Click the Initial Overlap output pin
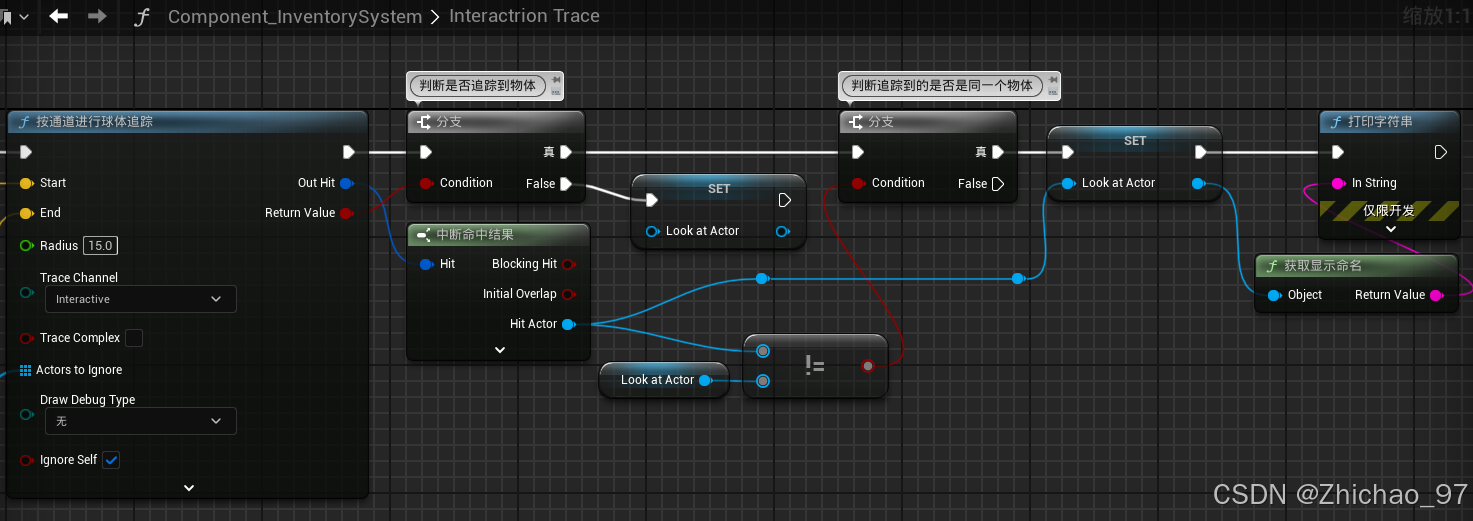1473x521 pixels. click(568, 294)
